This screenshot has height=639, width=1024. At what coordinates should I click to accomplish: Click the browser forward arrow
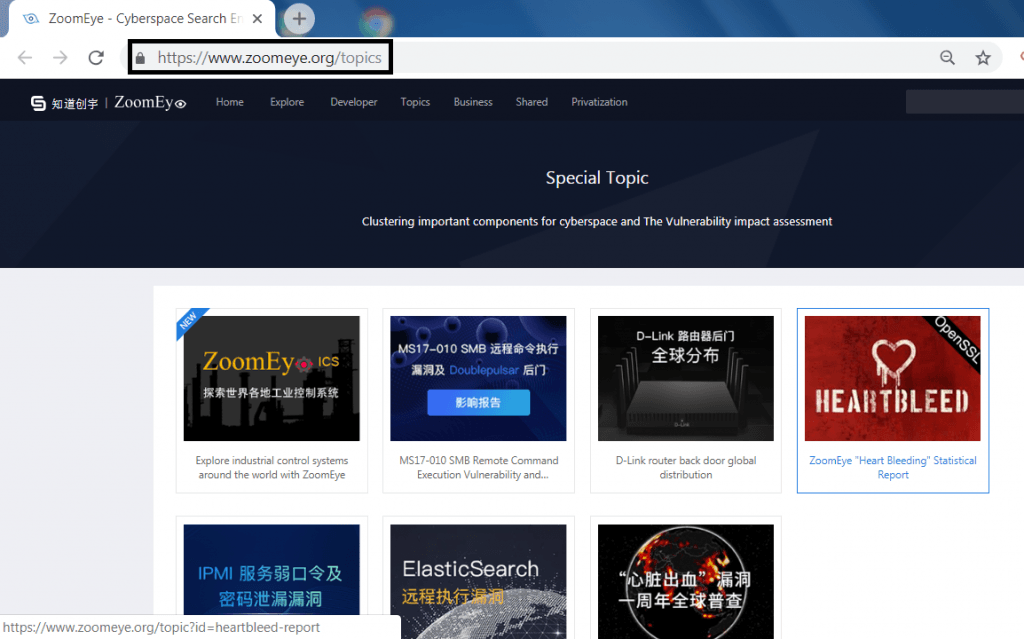click(x=60, y=57)
